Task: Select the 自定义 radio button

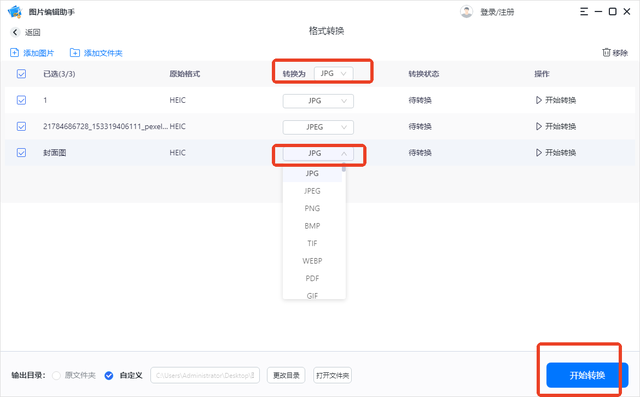Action: pyautogui.click(x=109, y=375)
